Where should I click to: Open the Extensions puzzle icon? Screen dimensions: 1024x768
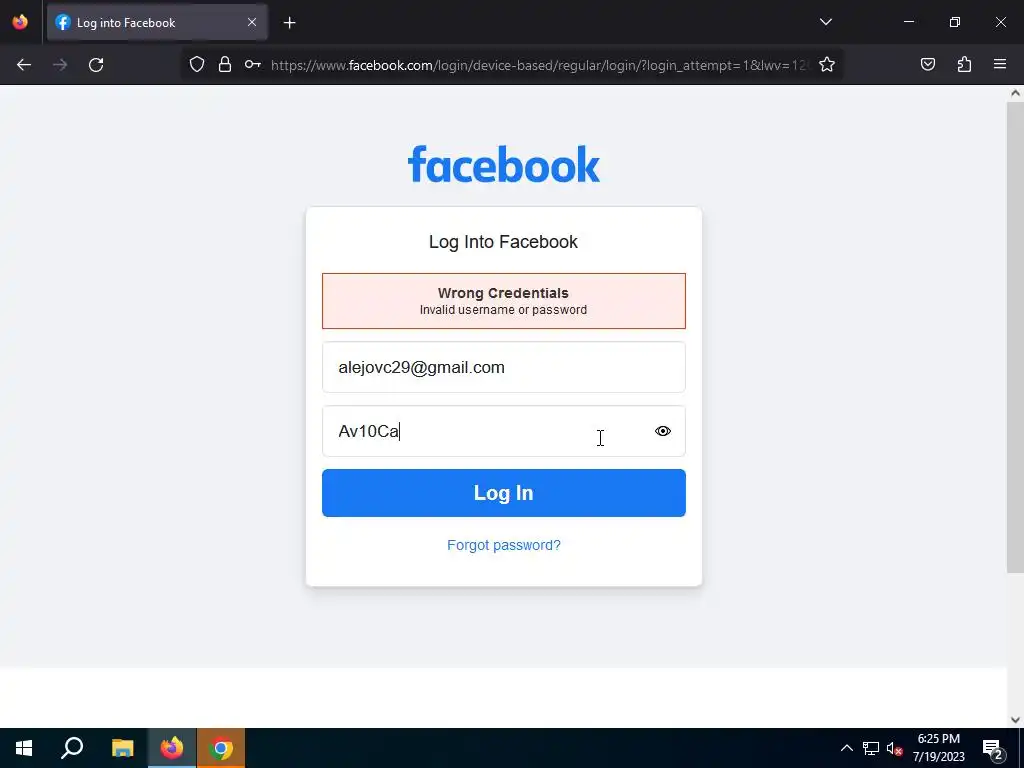click(964, 64)
